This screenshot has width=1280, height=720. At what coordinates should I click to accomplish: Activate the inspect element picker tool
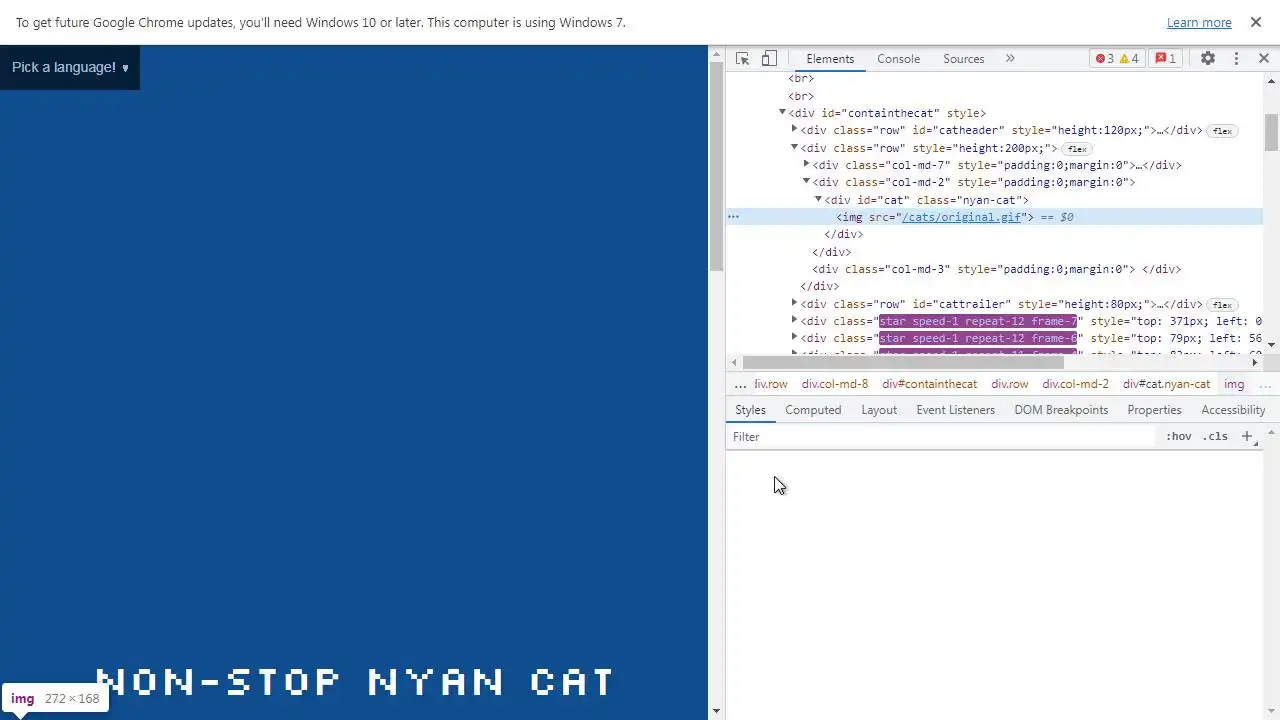(742, 59)
